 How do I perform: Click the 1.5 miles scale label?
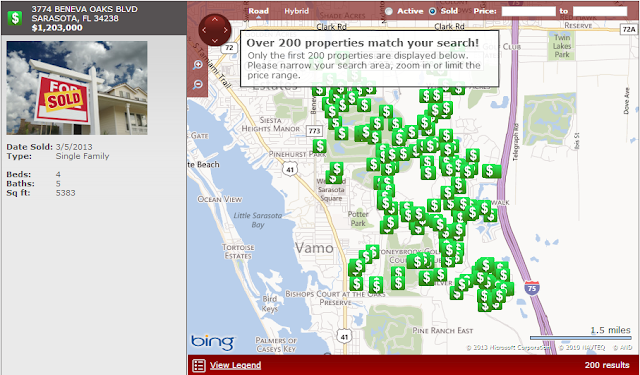(x=611, y=330)
